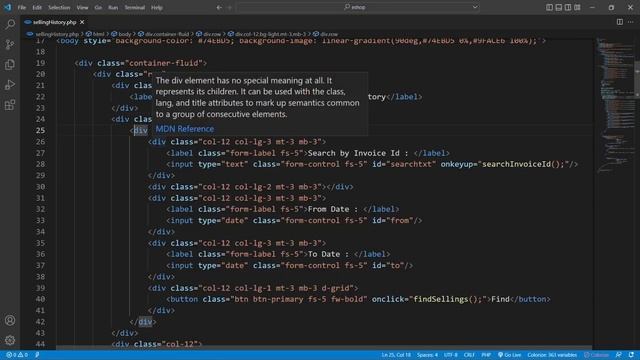Click 'btn btn-primary fs-5 fw-bold' class string
This screenshot has height=360, width=640.
tap(299, 299)
